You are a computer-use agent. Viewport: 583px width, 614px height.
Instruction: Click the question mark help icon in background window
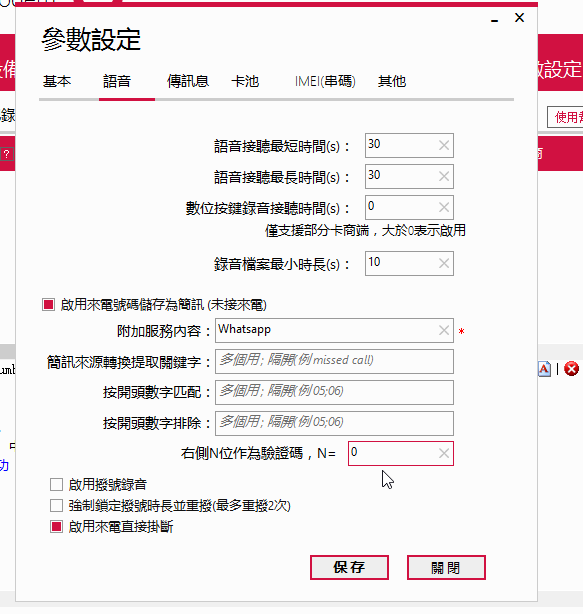coord(7,154)
